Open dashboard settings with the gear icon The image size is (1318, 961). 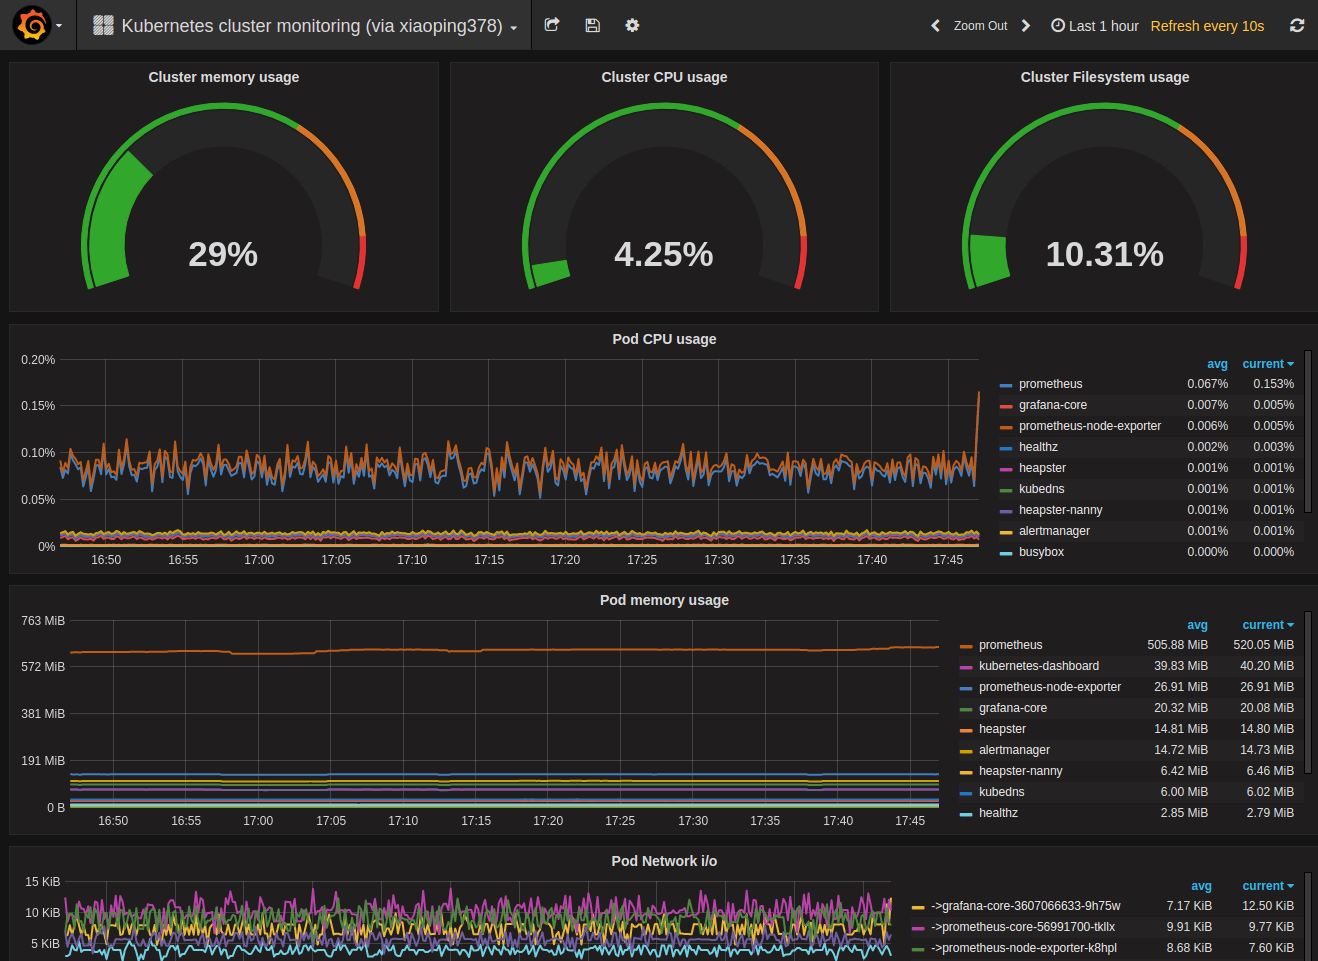tap(632, 25)
